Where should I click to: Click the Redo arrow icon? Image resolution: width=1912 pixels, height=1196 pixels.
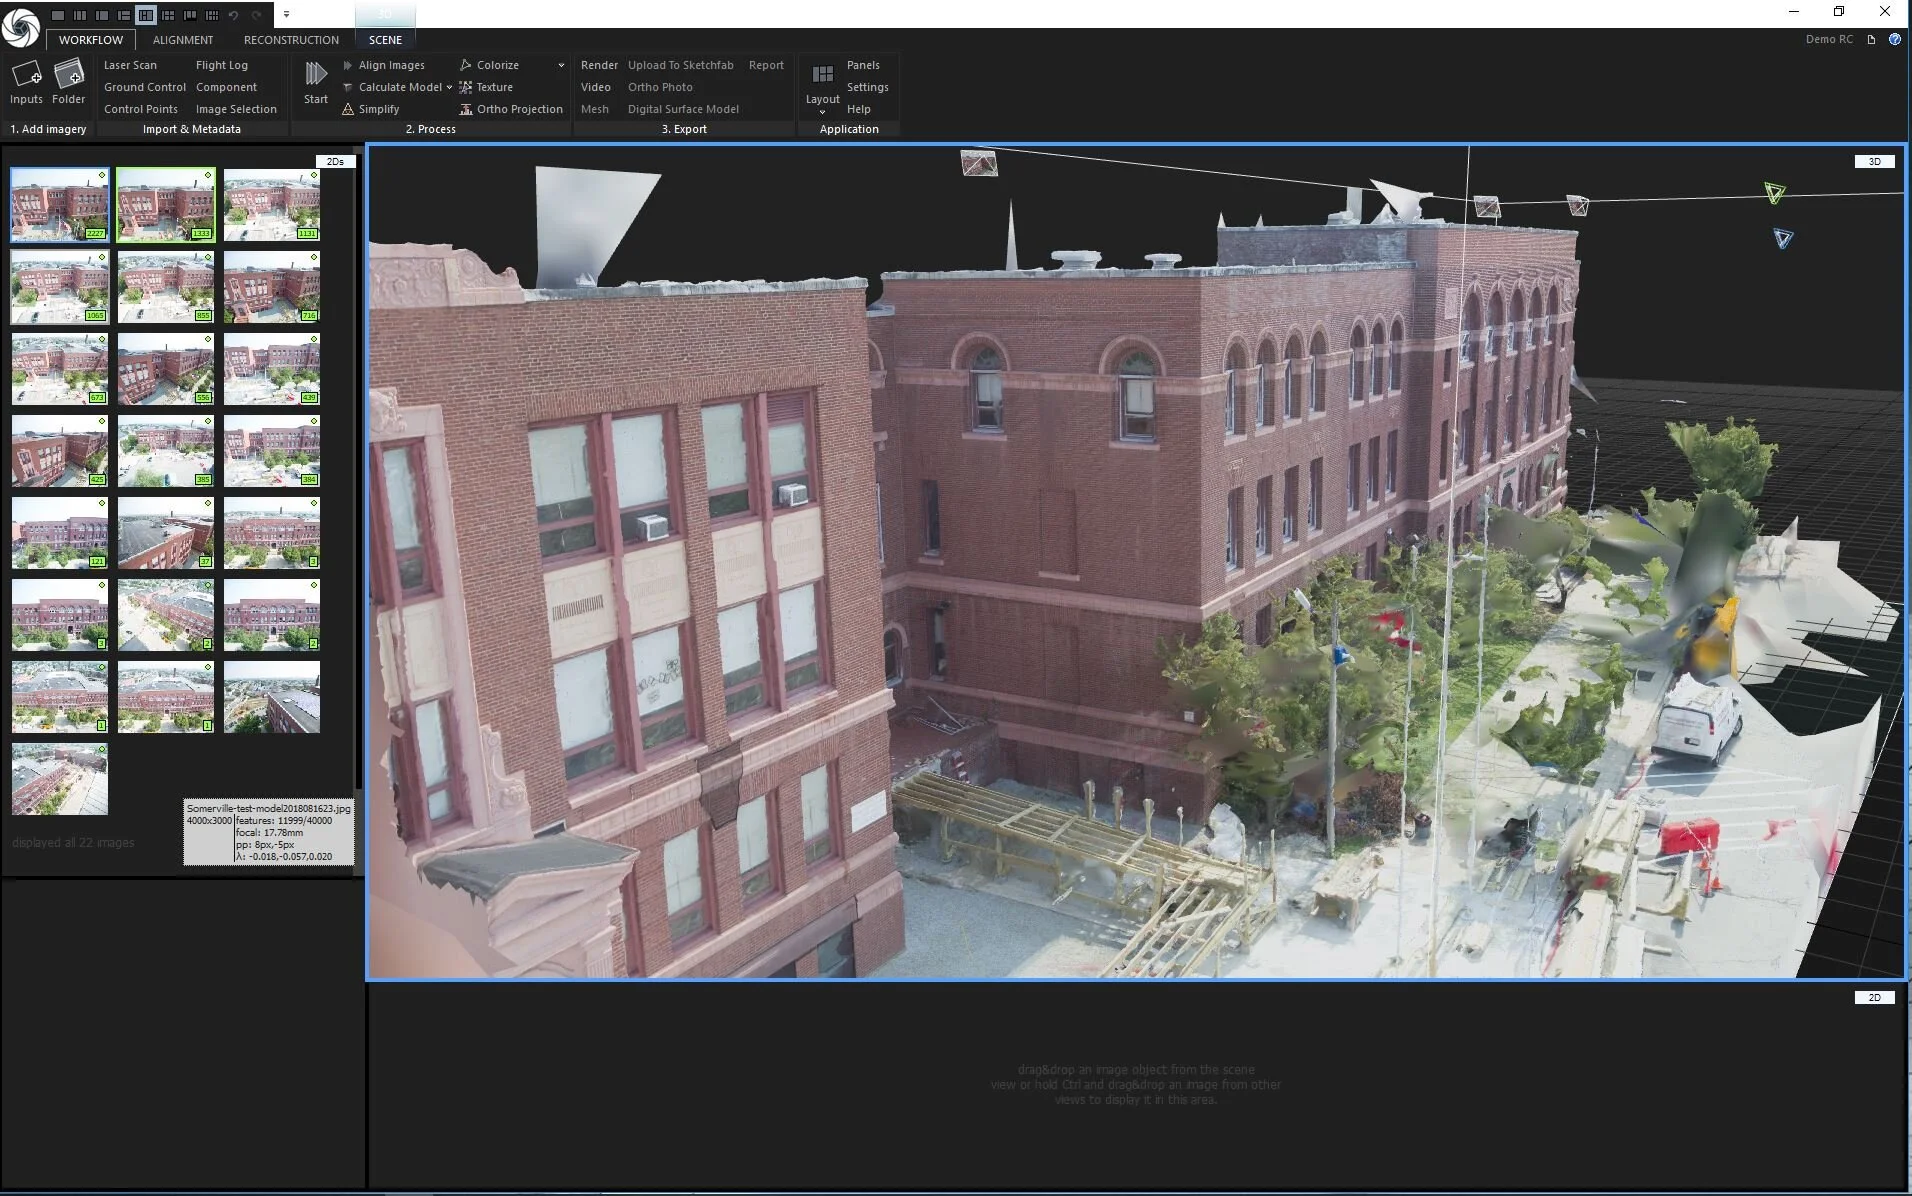point(256,15)
